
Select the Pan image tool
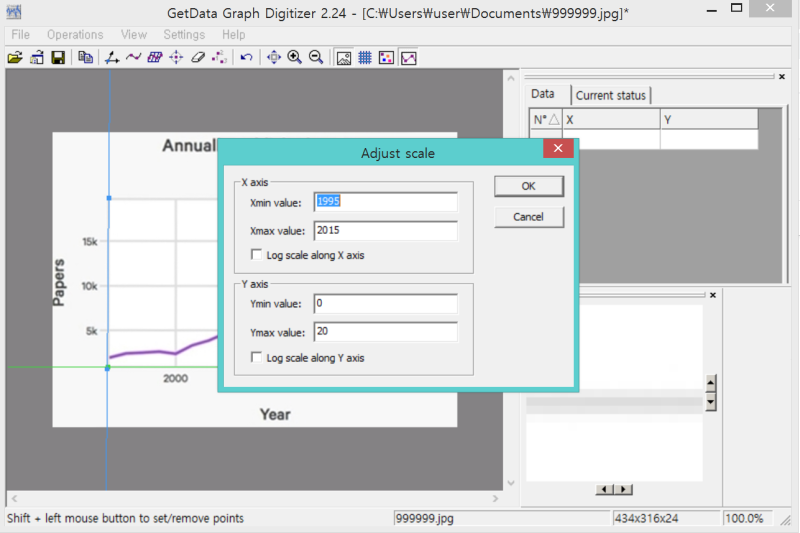click(x=274, y=58)
